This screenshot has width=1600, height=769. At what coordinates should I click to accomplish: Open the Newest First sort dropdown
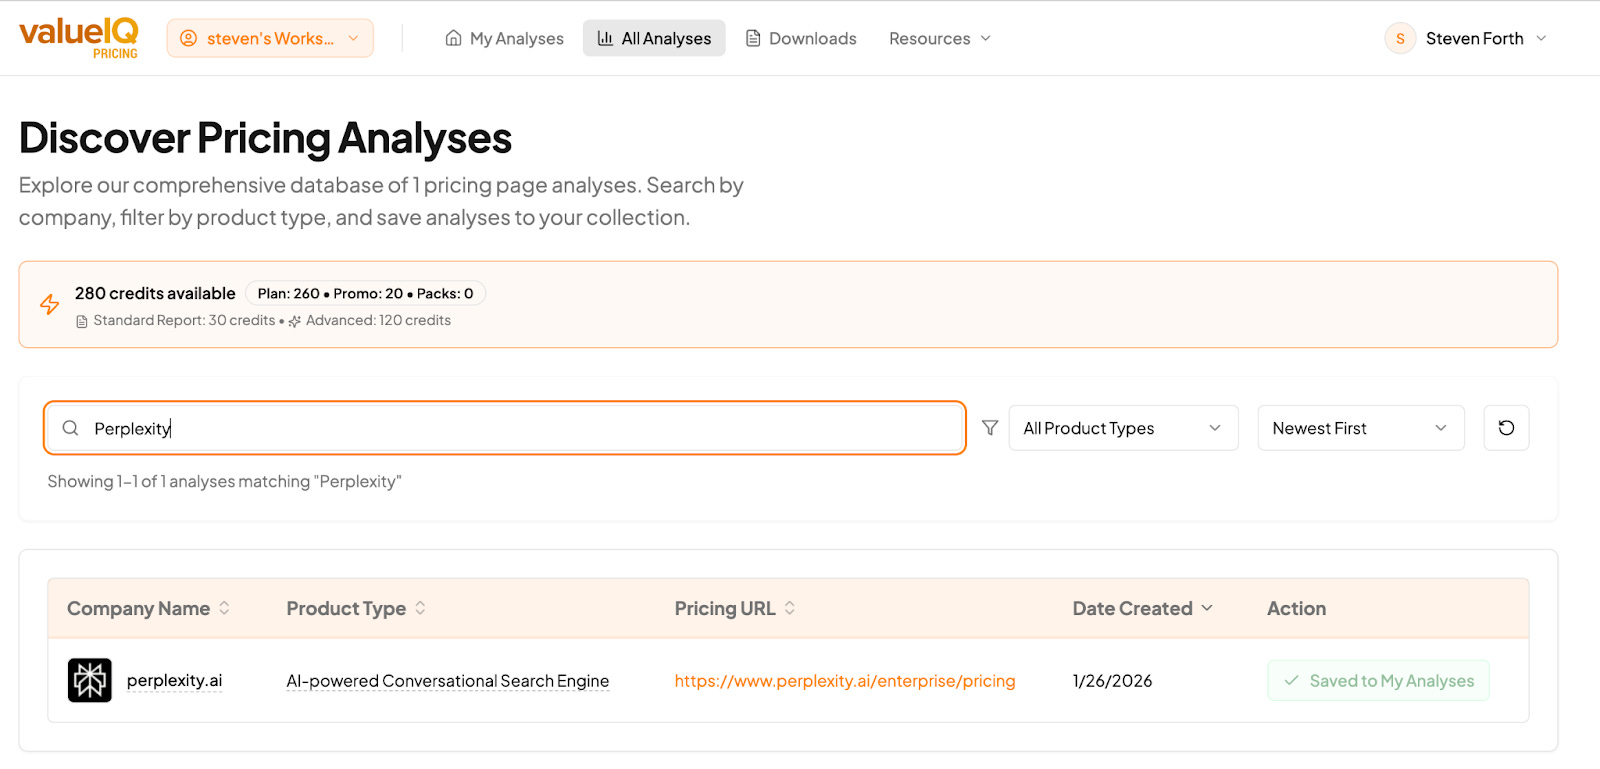point(1360,428)
